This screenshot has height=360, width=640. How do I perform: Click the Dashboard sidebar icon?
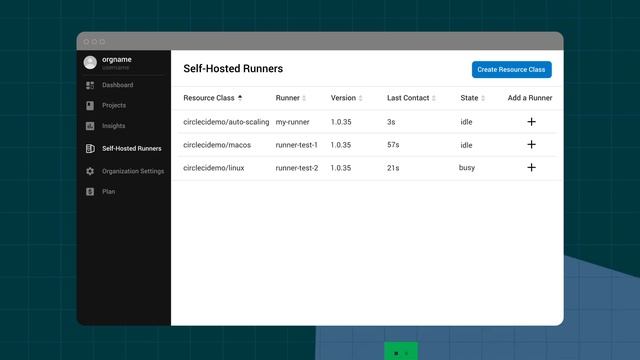90,85
